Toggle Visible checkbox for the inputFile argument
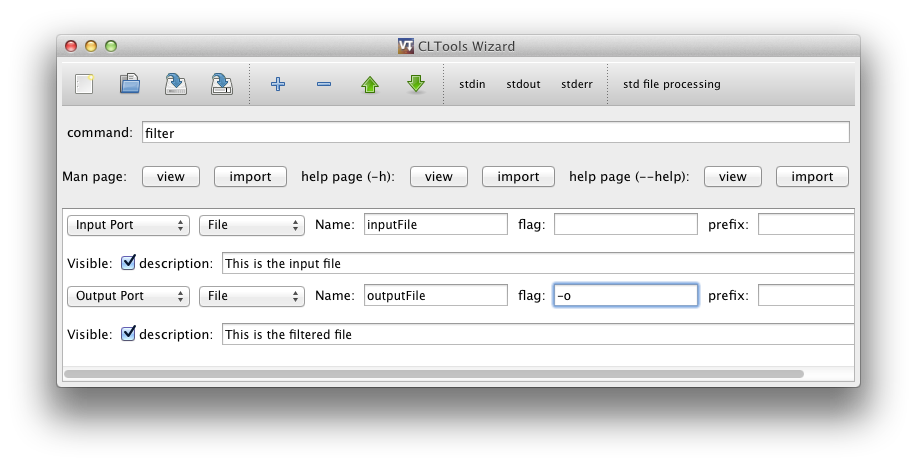 click(128, 263)
